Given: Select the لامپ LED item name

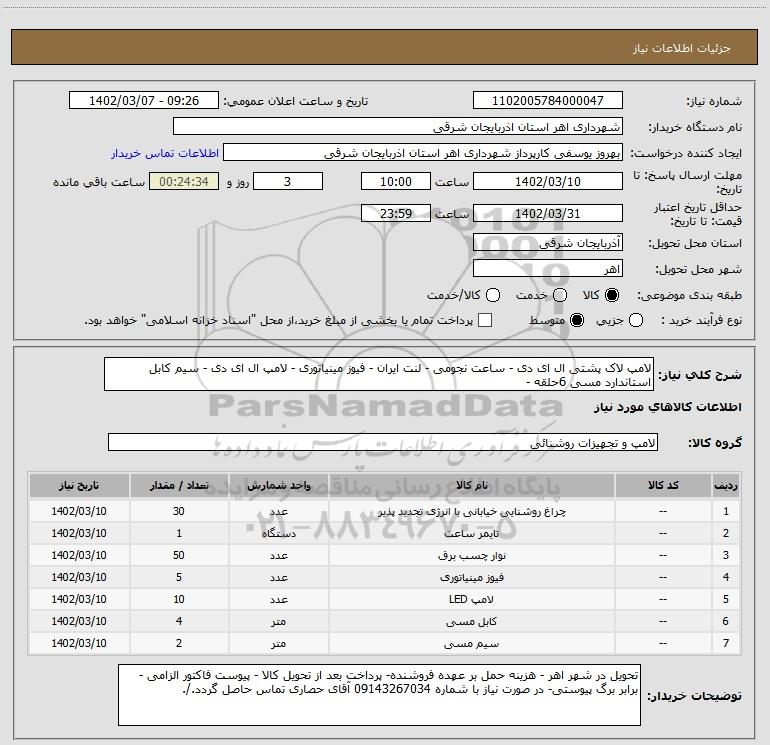Looking at the screenshot, I should [471, 599].
